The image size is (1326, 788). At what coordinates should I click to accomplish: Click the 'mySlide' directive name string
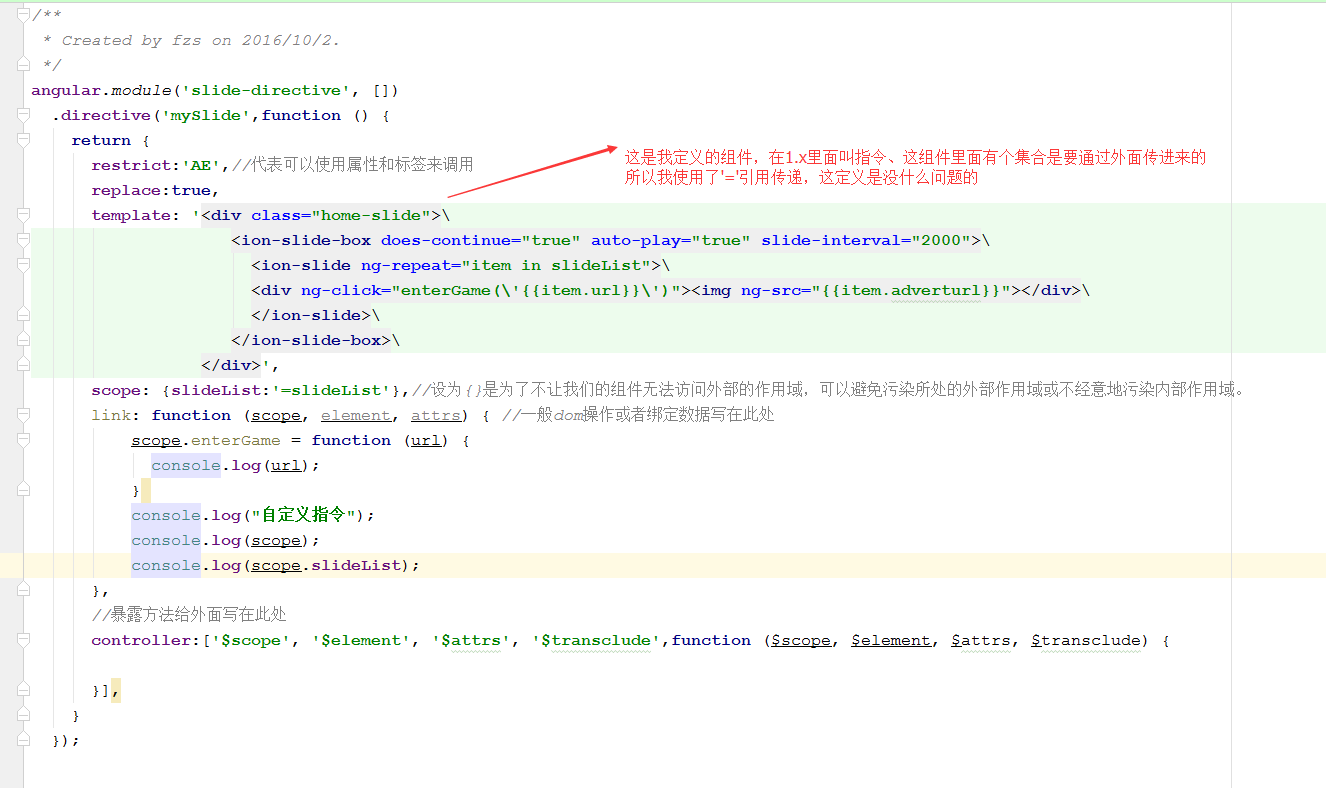coord(206,115)
